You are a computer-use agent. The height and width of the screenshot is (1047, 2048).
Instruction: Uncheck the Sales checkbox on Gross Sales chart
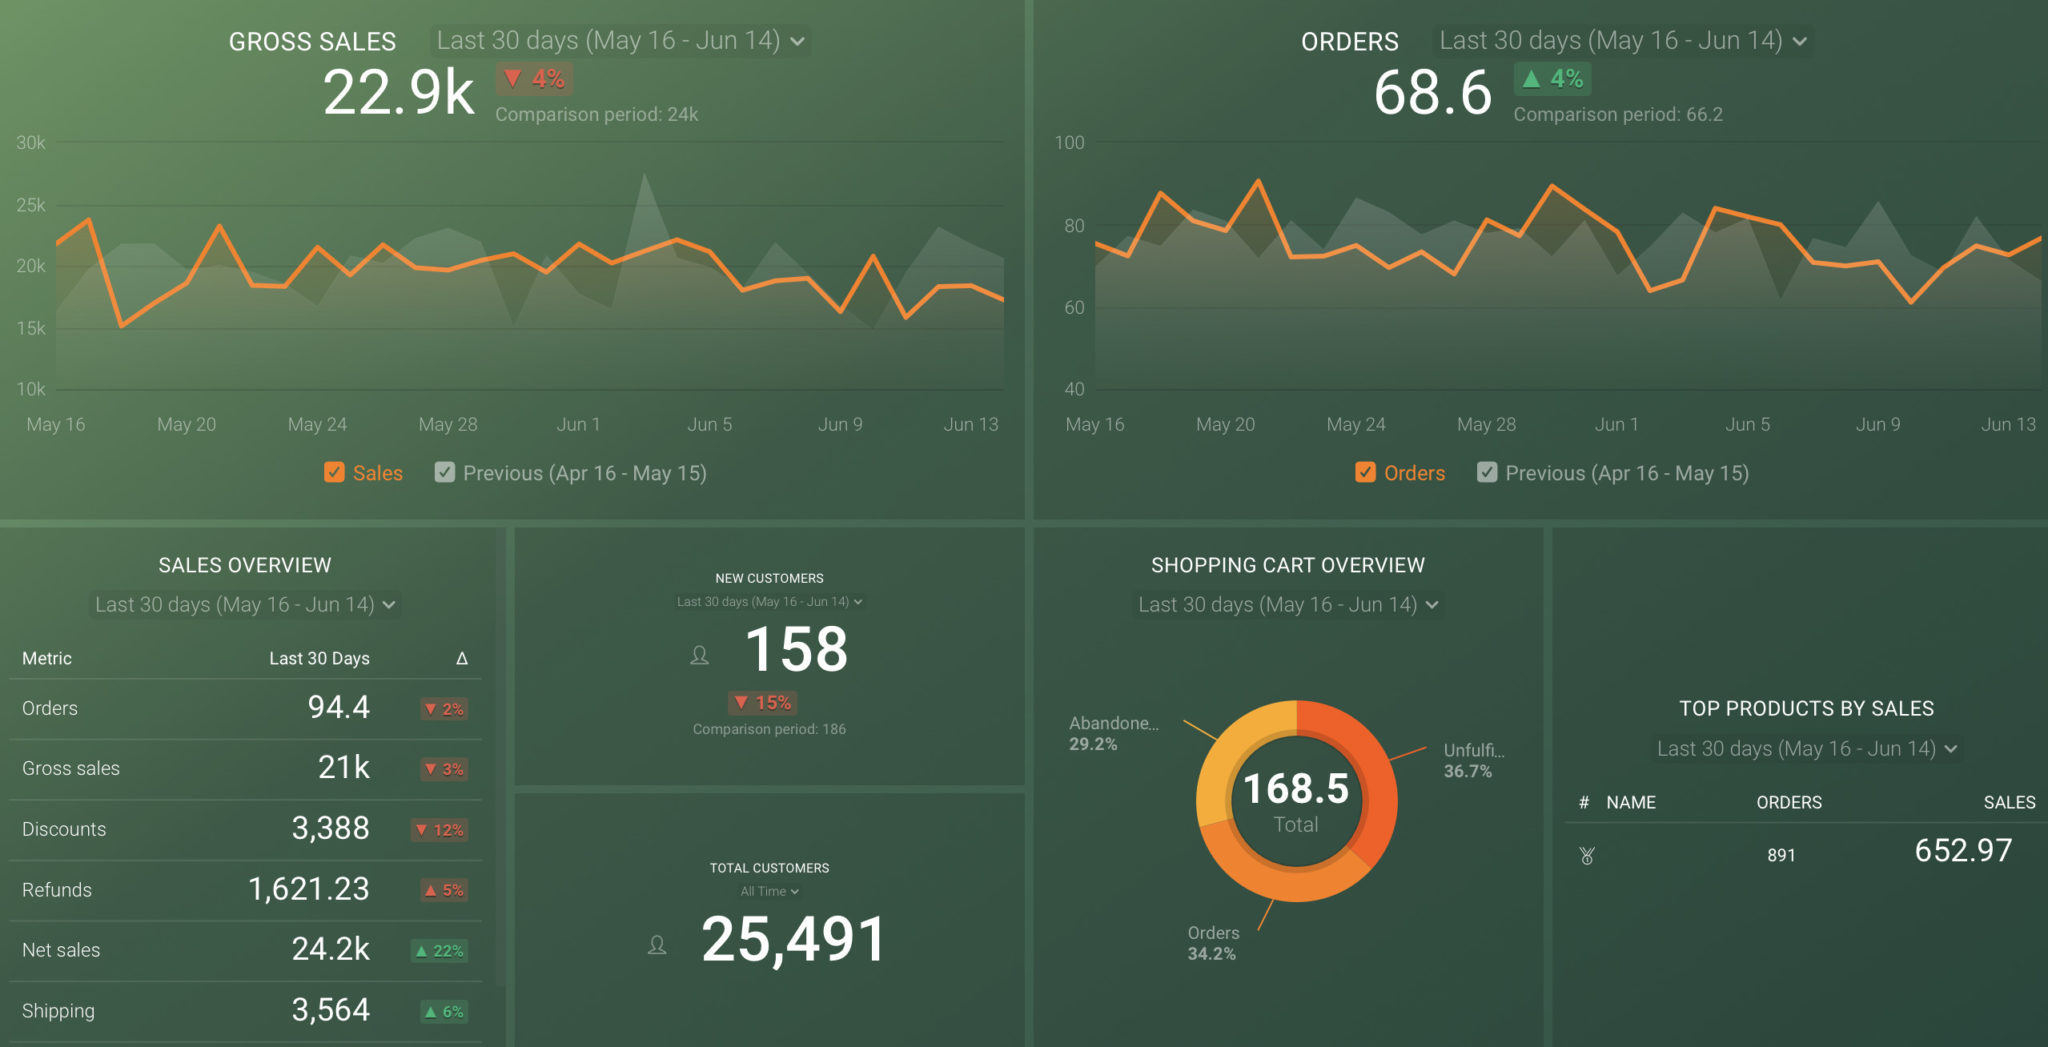point(334,472)
